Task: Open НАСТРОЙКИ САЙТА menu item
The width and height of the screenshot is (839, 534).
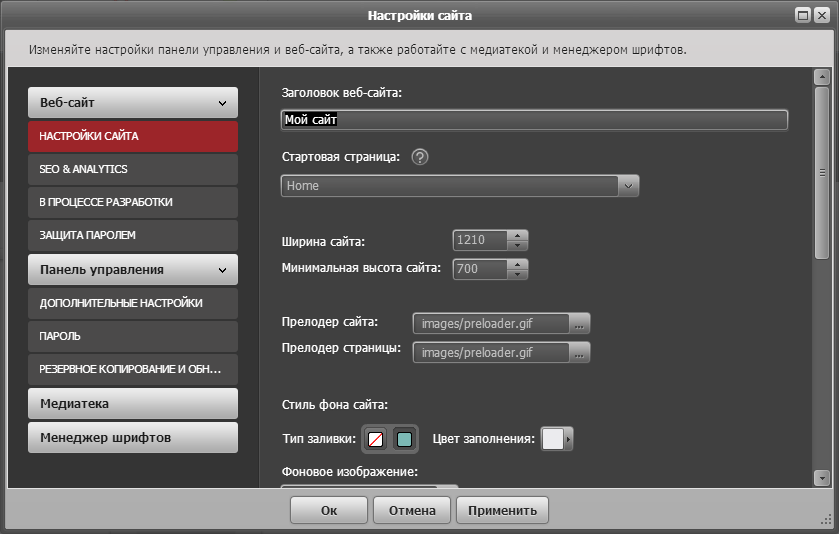Action: click(x=133, y=136)
